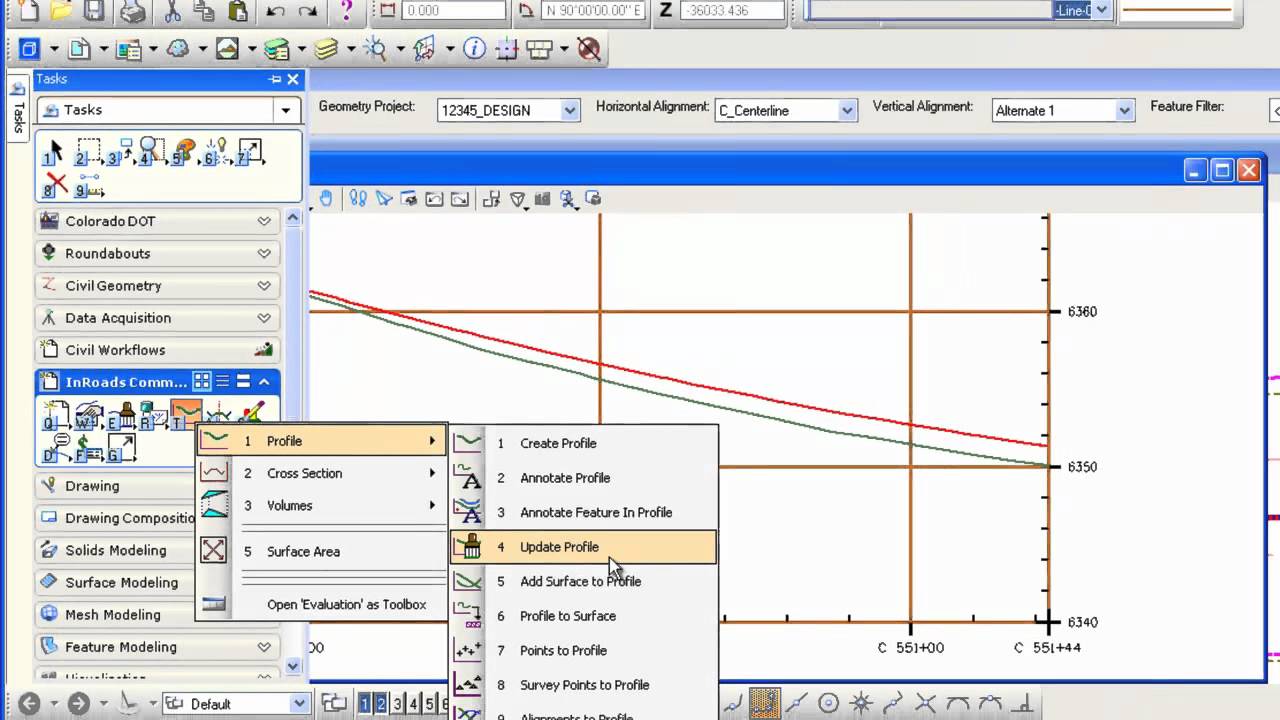1280x720 pixels.
Task: Click the magnifier with sparkle toolbar icon
Action: tap(376, 48)
